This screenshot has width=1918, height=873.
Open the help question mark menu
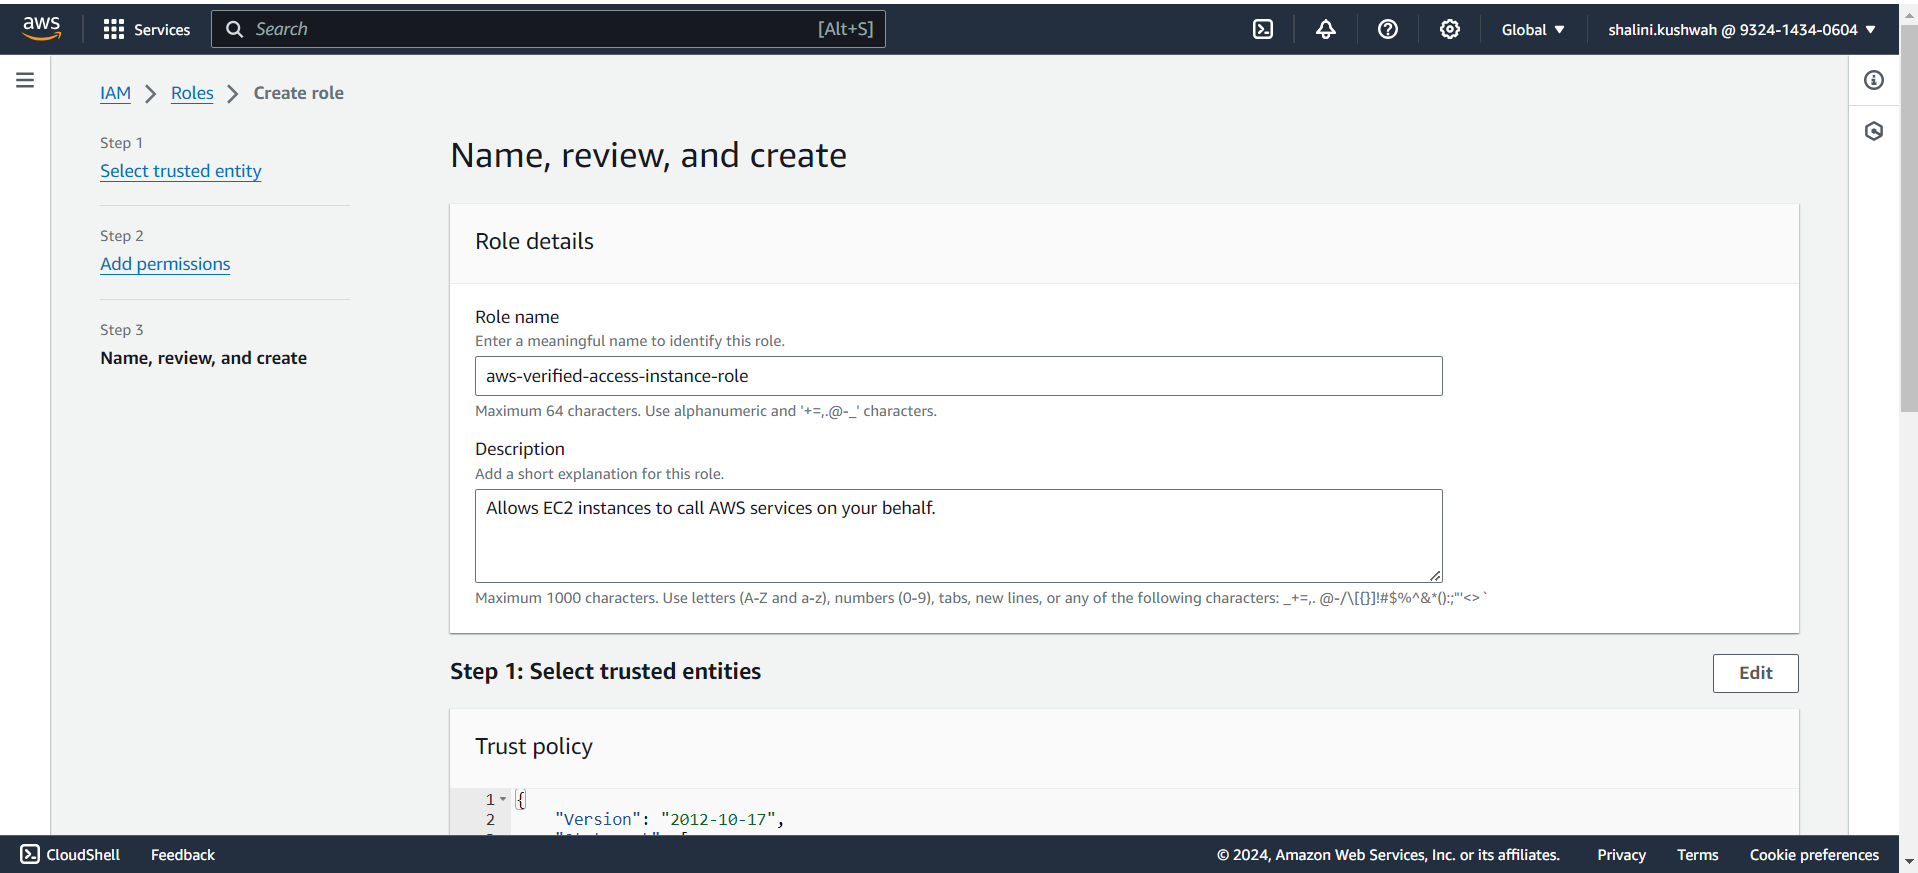1388,29
